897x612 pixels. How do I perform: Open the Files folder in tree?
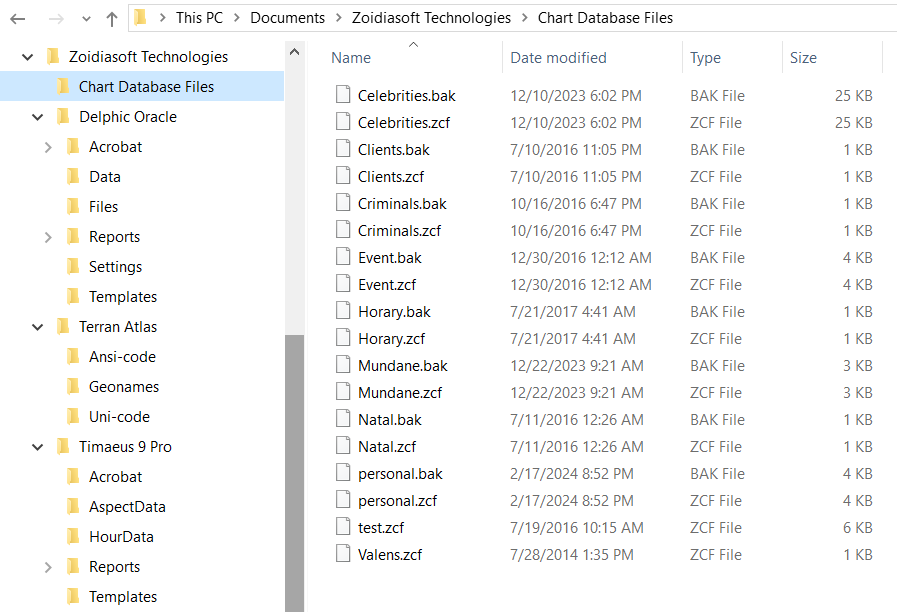coord(104,206)
